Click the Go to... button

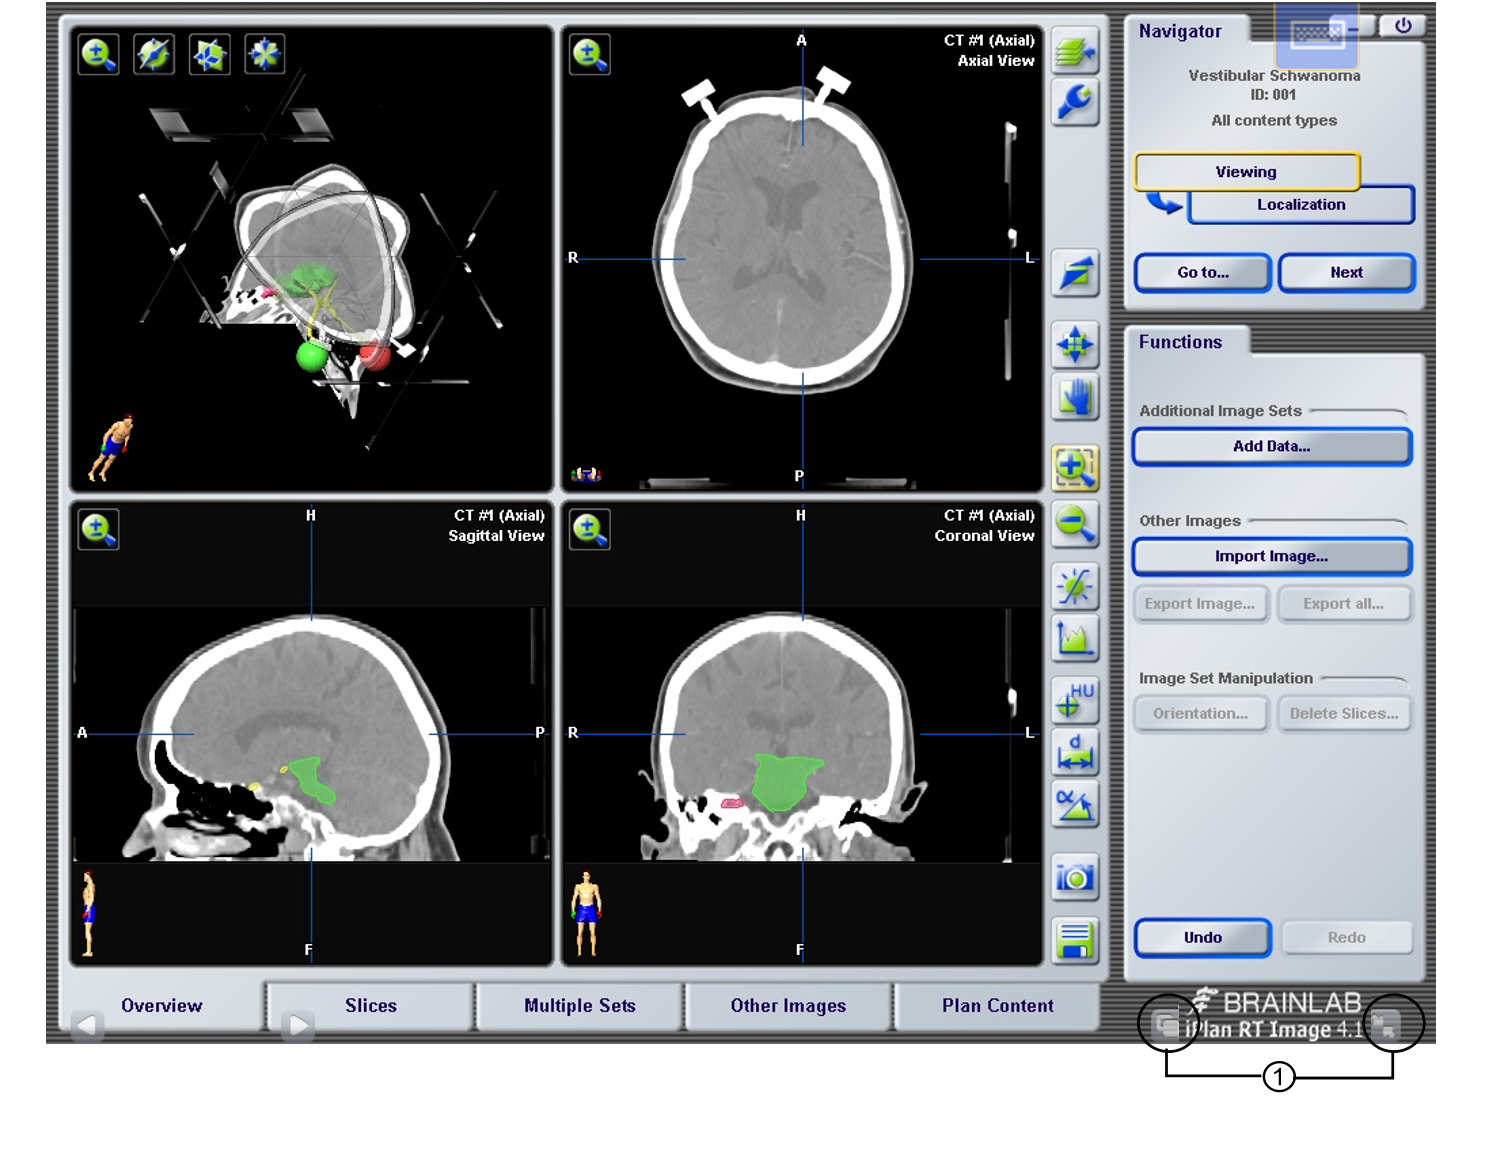[x=1203, y=272]
